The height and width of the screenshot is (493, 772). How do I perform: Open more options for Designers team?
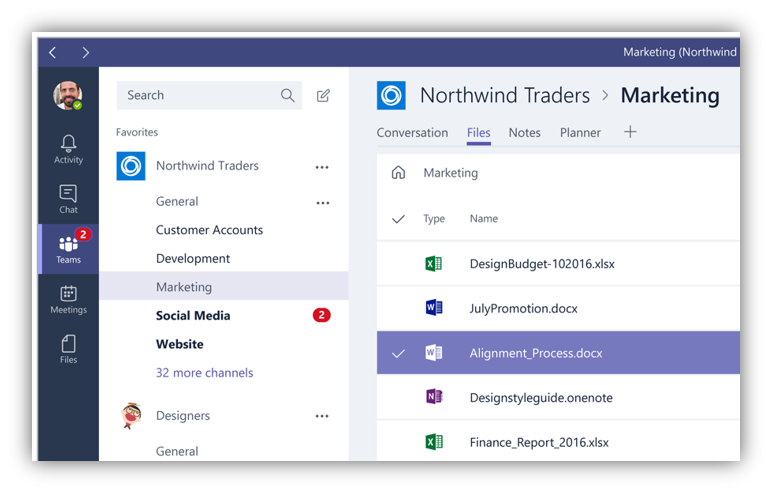pyautogui.click(x=322, y=416)
